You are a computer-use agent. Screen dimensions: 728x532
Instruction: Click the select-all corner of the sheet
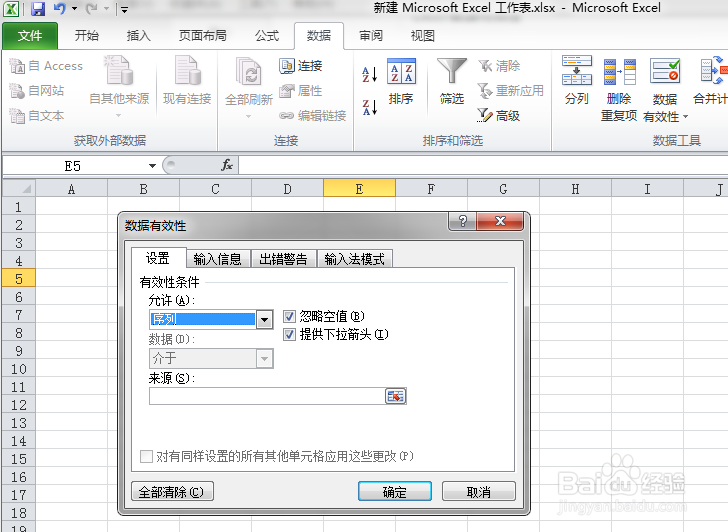click(19, 189)
